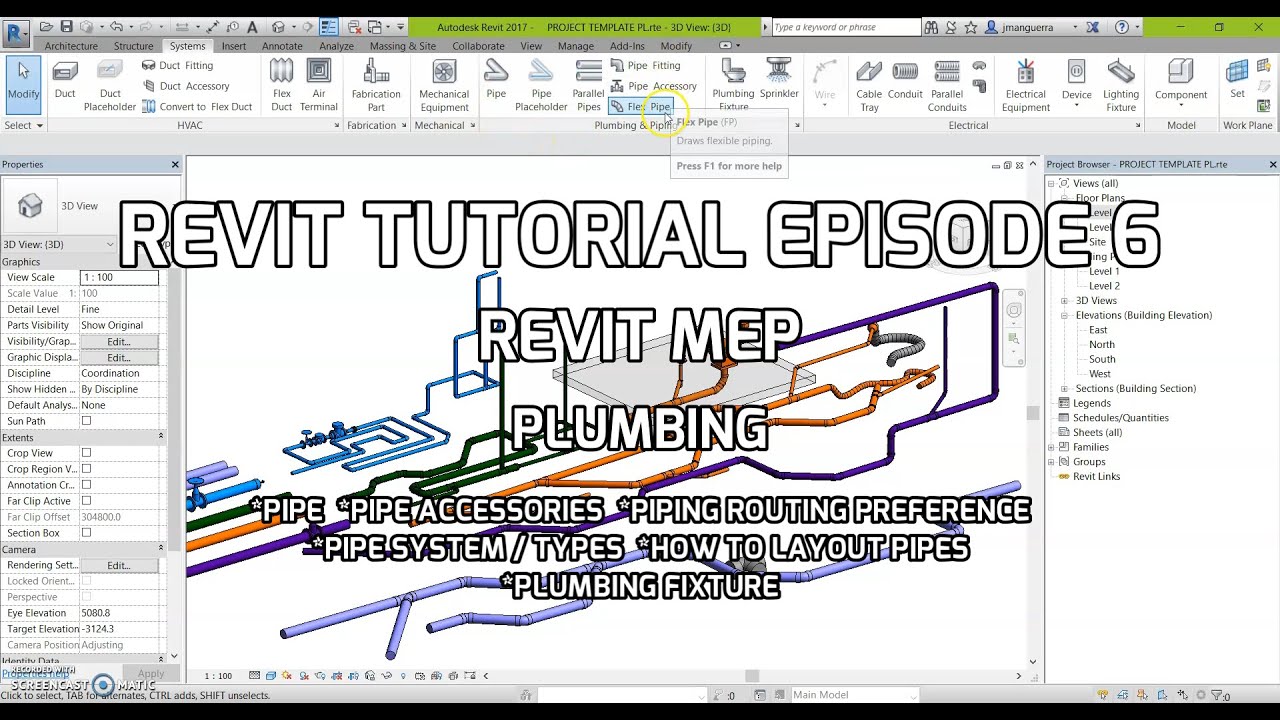Click Edit for Visibility/Graphics overrides
Image resolution: width=1280 pixels, height=720 pixels.
pos(119,341)
